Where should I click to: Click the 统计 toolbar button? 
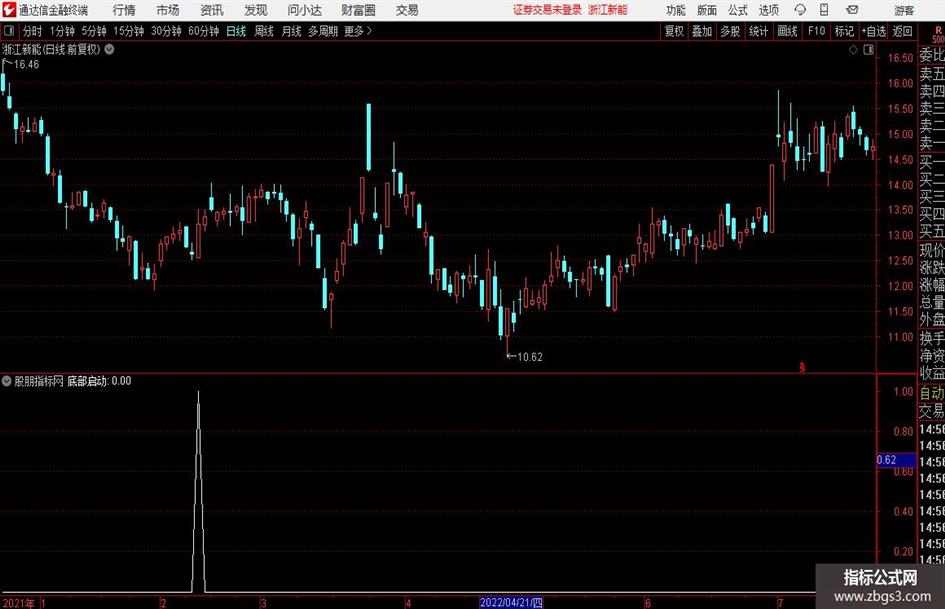tap(759, 31)
